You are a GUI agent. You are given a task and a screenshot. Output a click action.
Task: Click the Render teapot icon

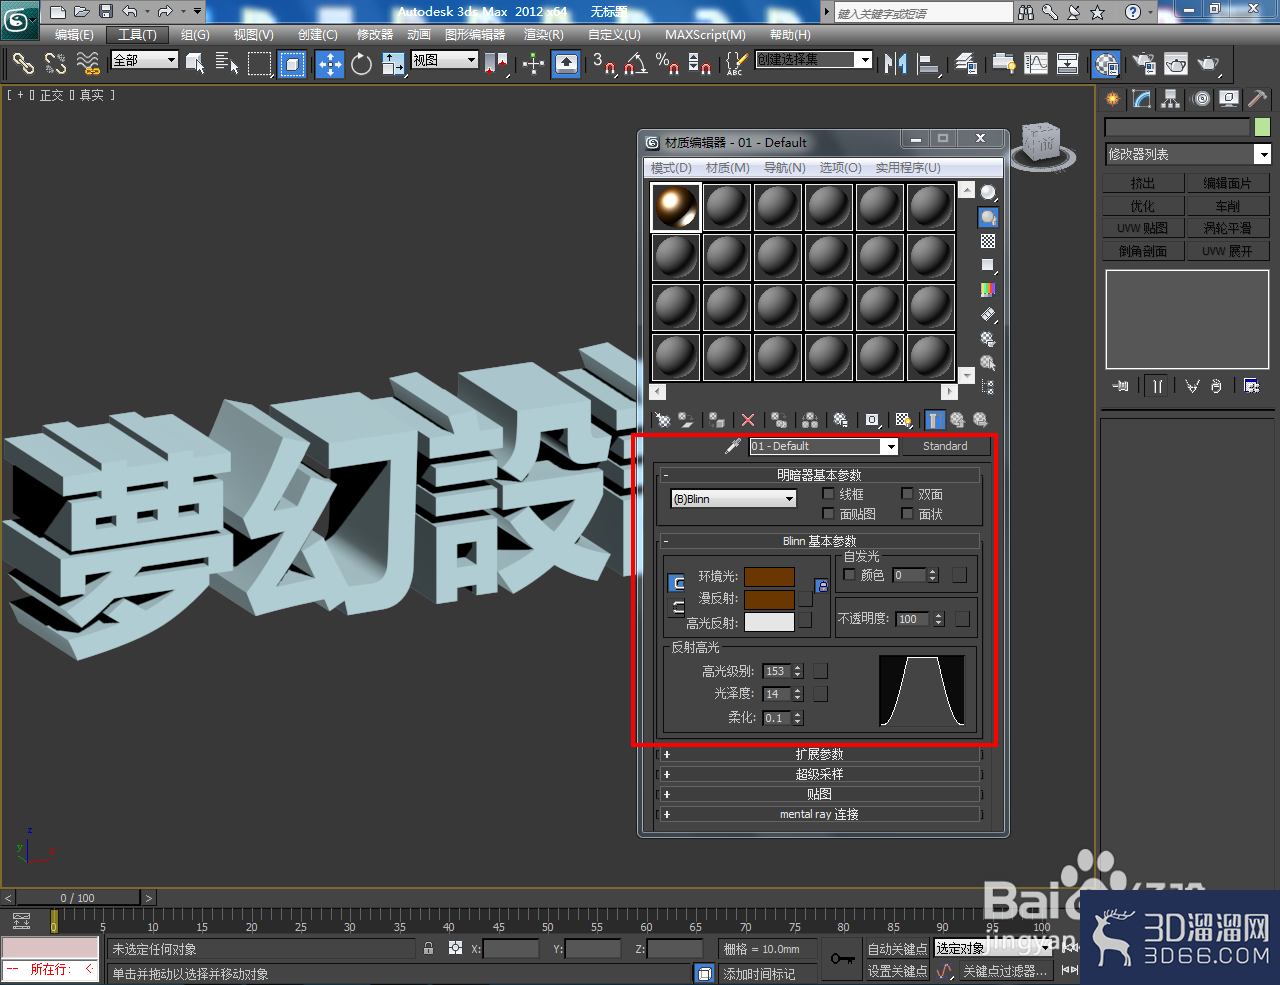tap(1208, 64)
